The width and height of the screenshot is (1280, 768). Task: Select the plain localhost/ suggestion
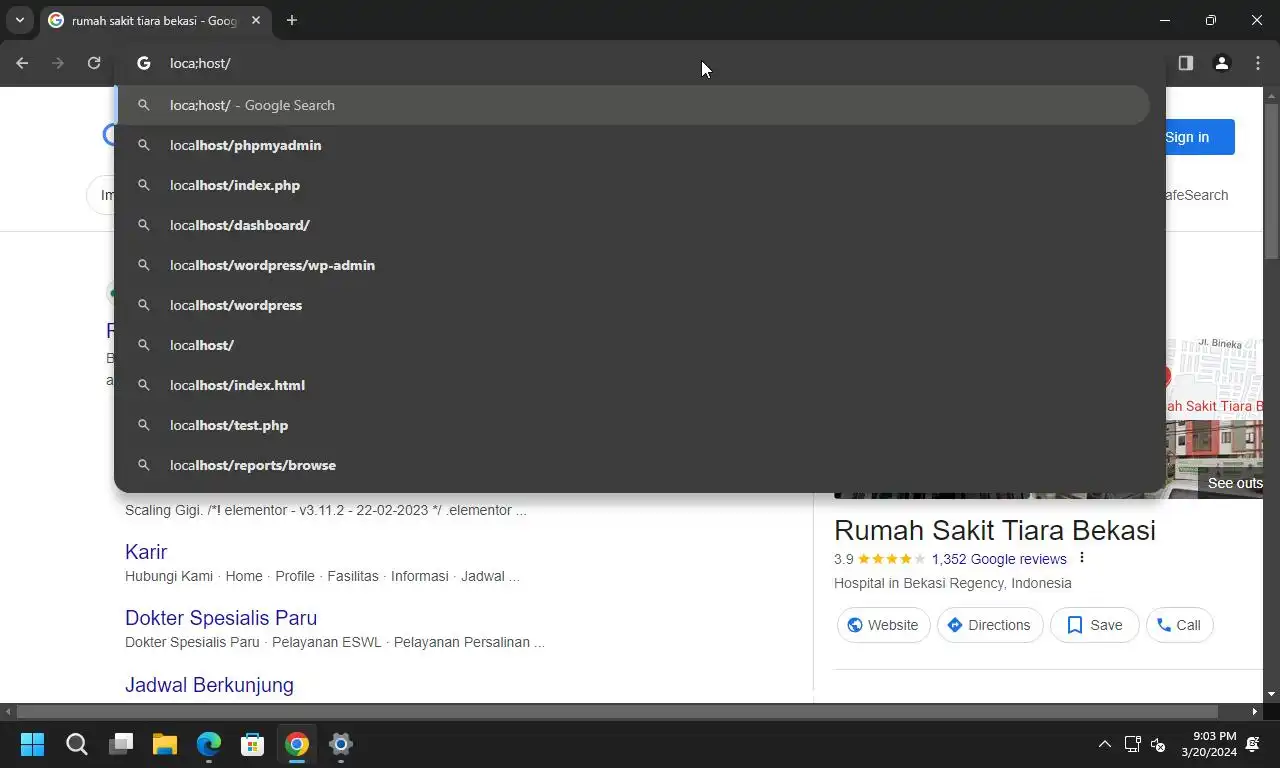point(632,345)
